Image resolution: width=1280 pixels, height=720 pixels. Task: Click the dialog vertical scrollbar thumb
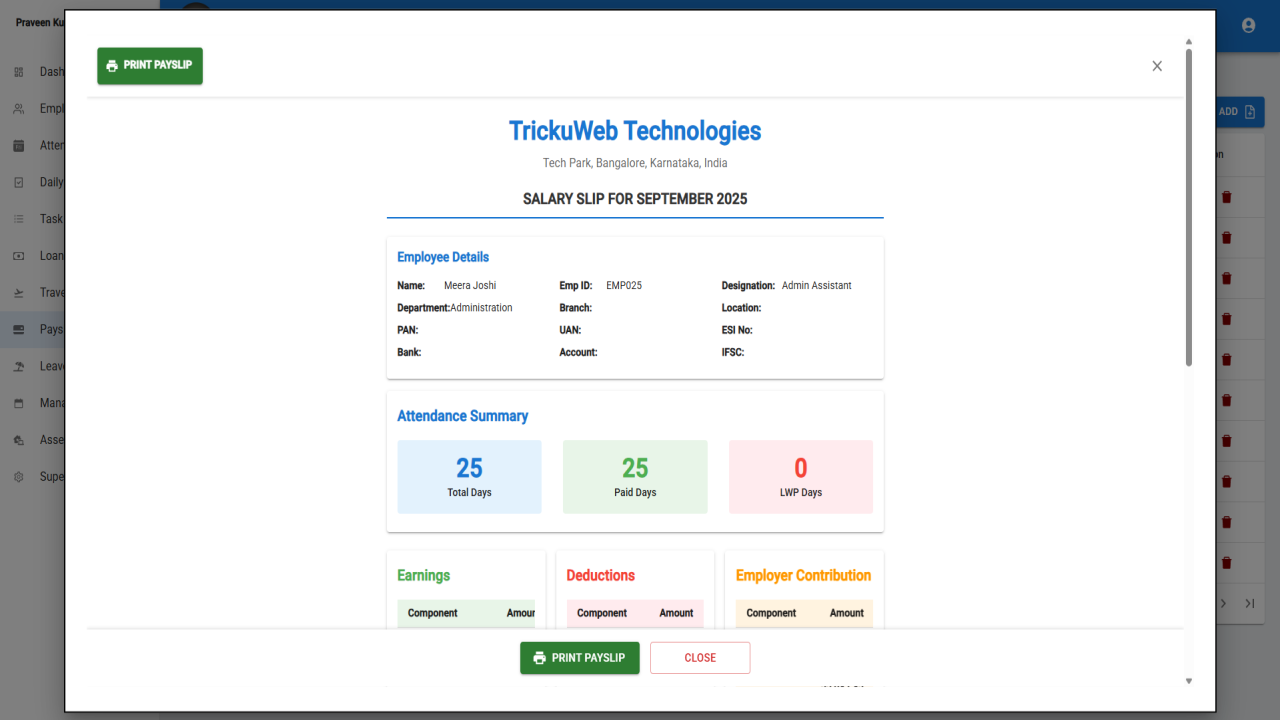pos(1189,207)
